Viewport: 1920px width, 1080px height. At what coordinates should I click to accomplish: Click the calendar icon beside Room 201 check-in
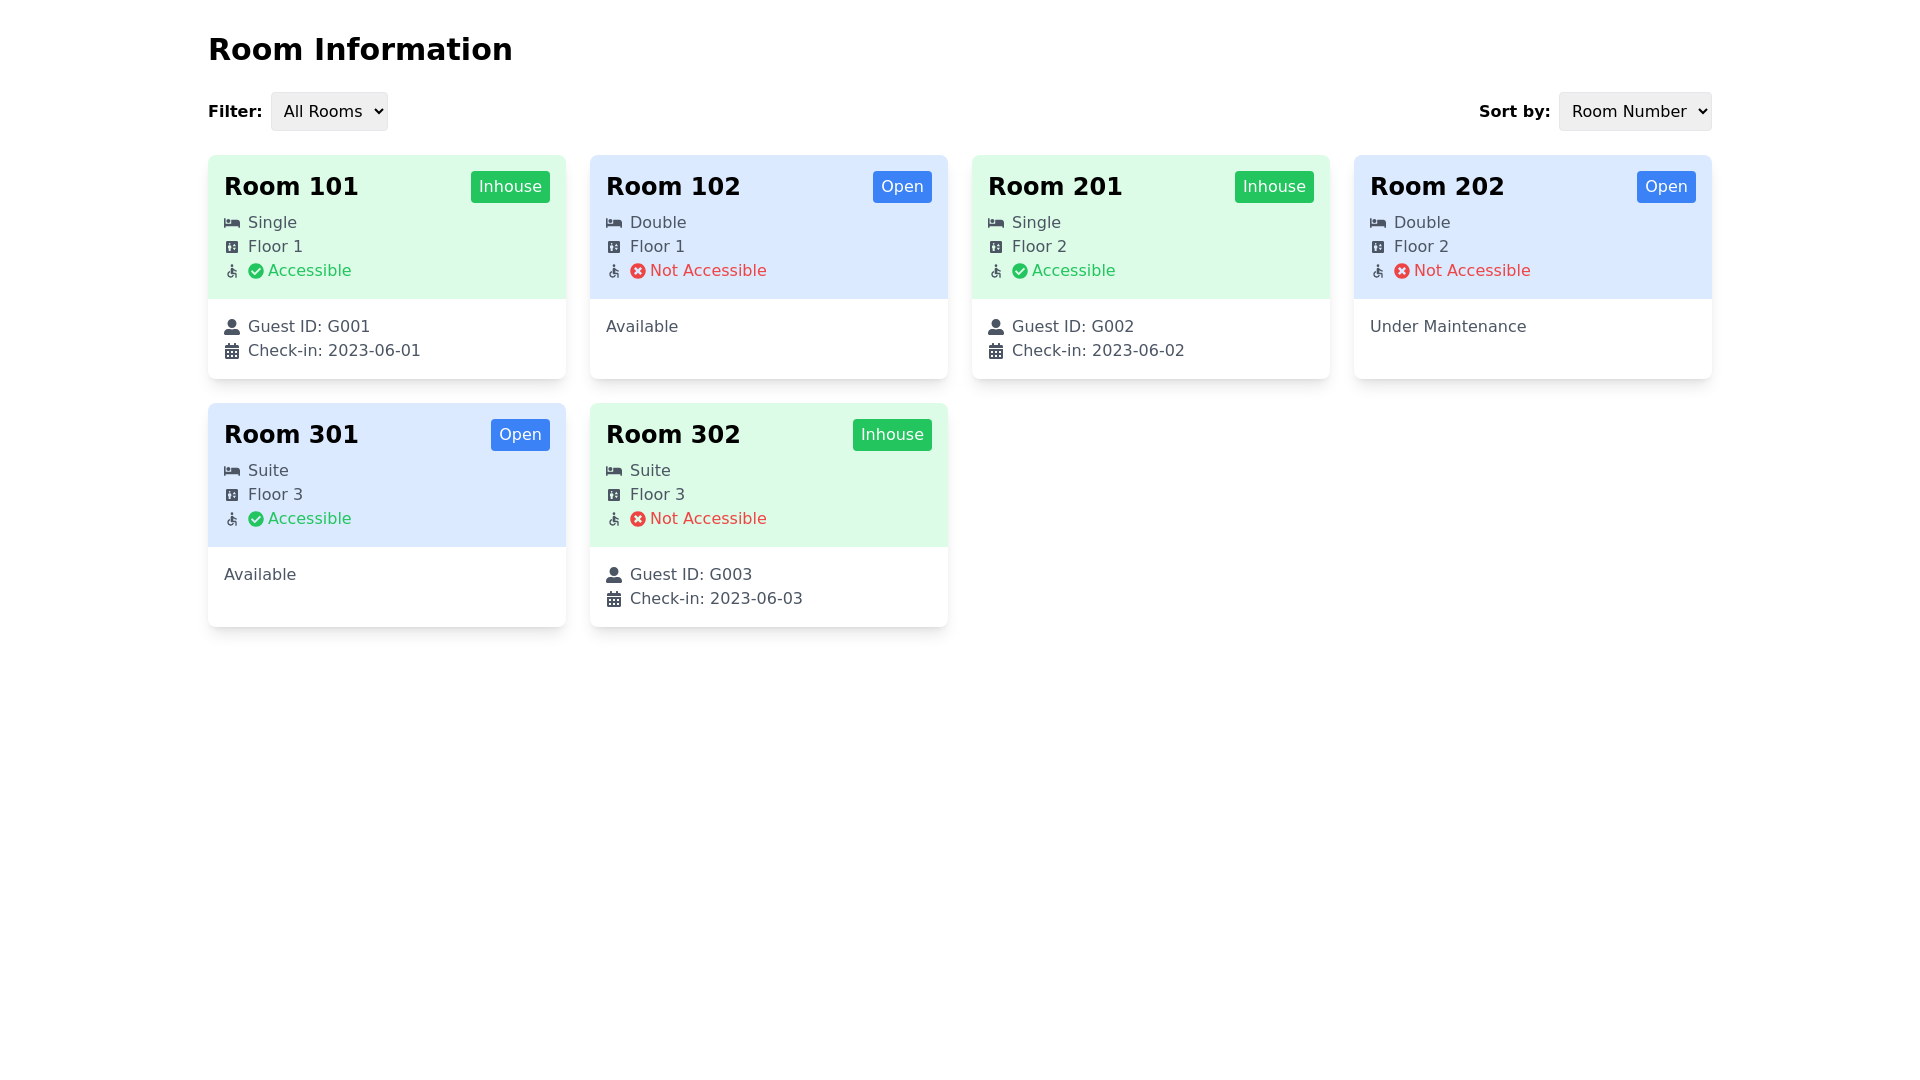(x=996, y=350)
